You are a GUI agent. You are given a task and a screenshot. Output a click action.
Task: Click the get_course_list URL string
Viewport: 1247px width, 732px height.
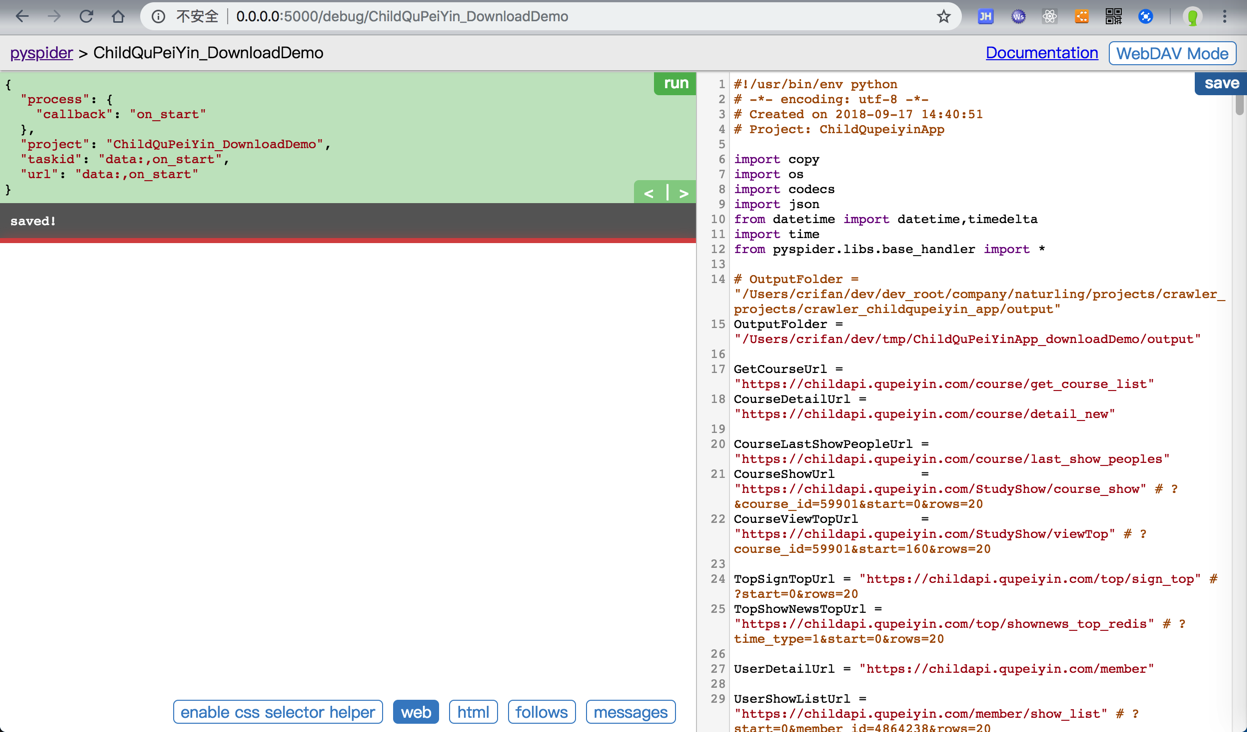click(944, 384)
